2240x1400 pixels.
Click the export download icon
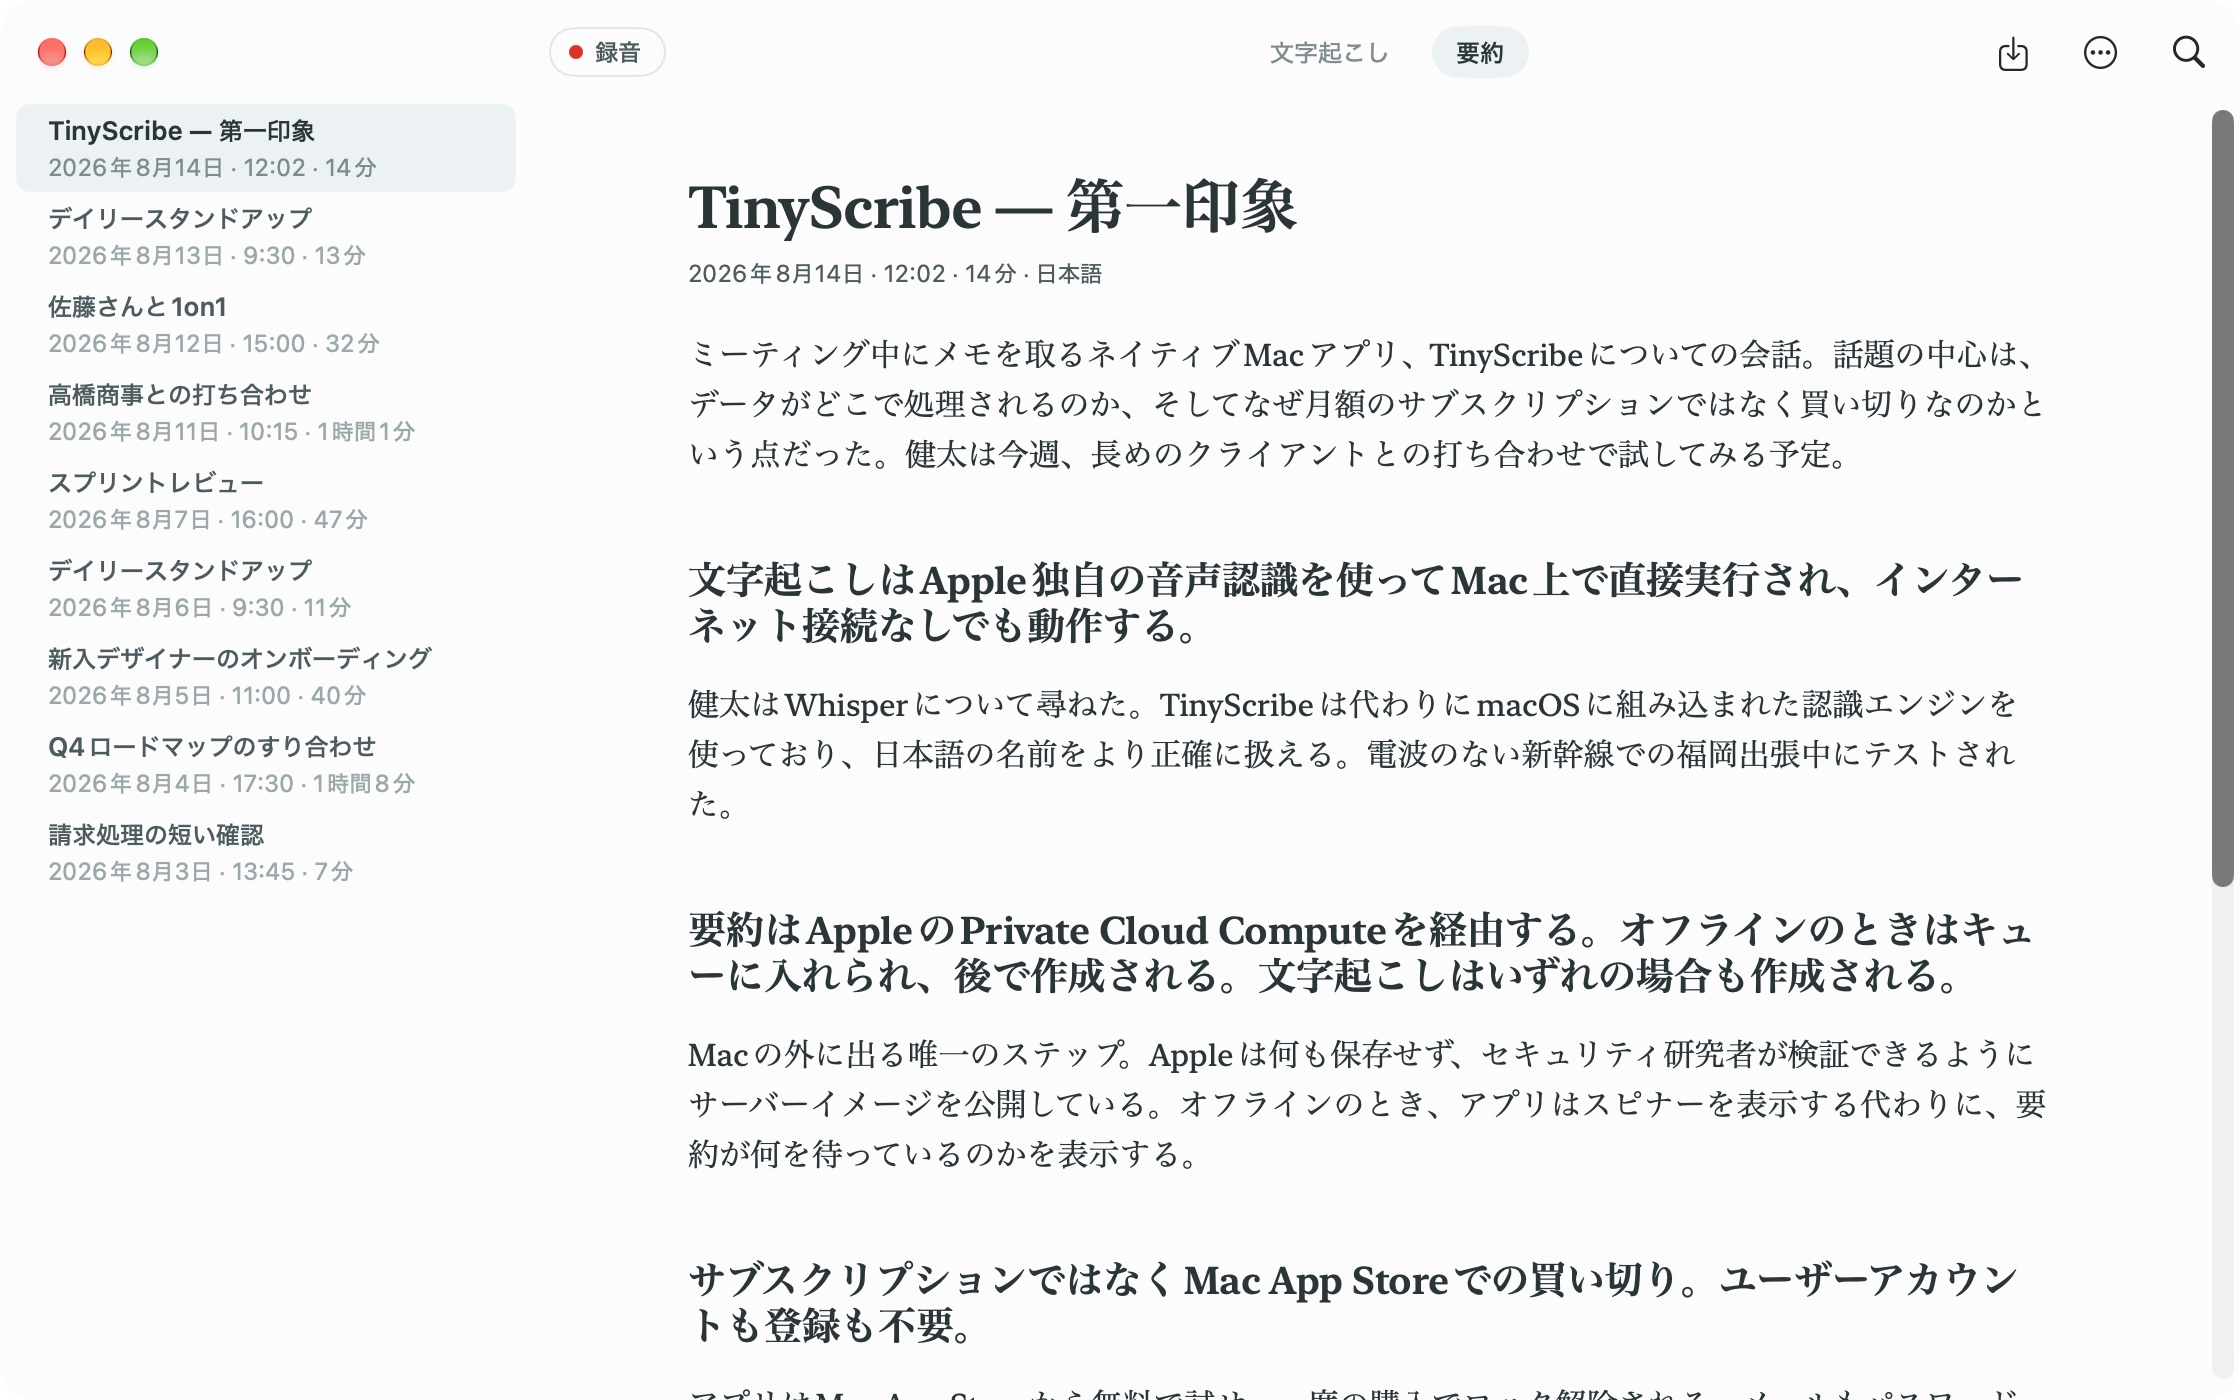click(x=2013, y=52)
